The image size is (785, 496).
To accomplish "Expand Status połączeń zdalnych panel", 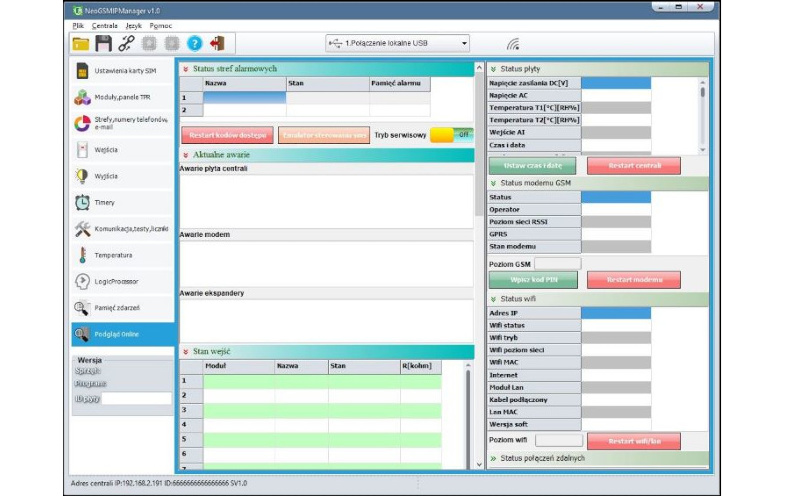I will (x=493, y=458).
